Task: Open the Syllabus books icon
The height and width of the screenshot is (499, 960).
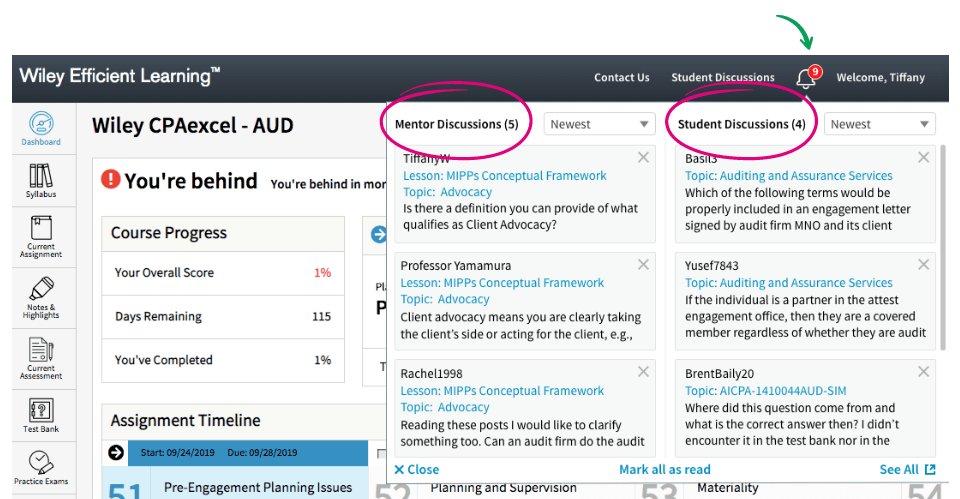Action: 41,181
